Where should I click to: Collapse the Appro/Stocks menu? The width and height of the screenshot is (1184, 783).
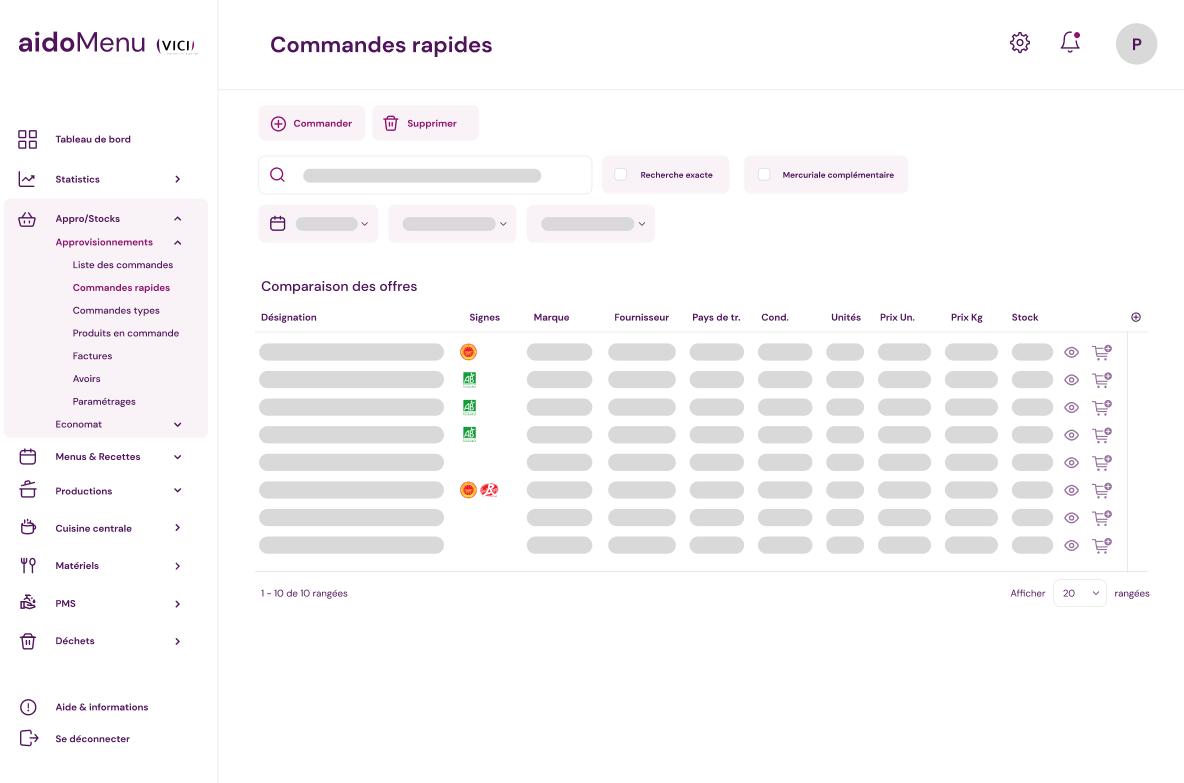178,219
